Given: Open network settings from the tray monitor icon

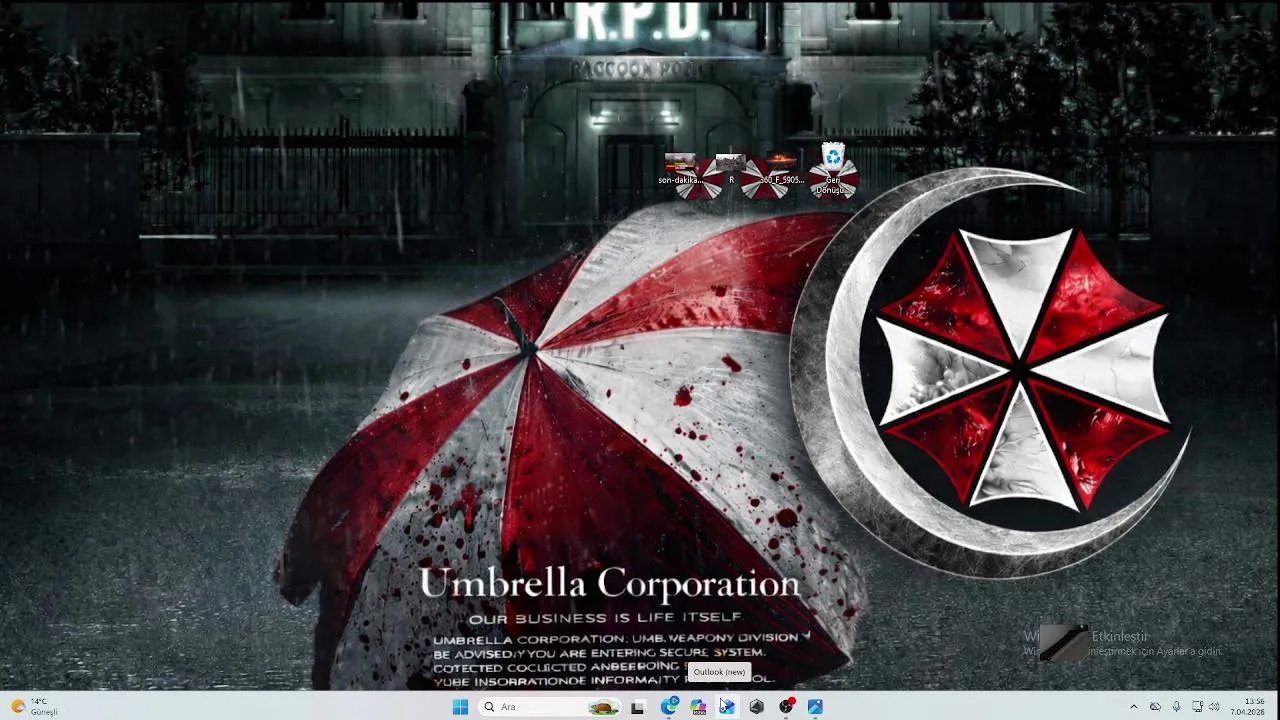Looking at the screenshot, I should pos(1197,707).
